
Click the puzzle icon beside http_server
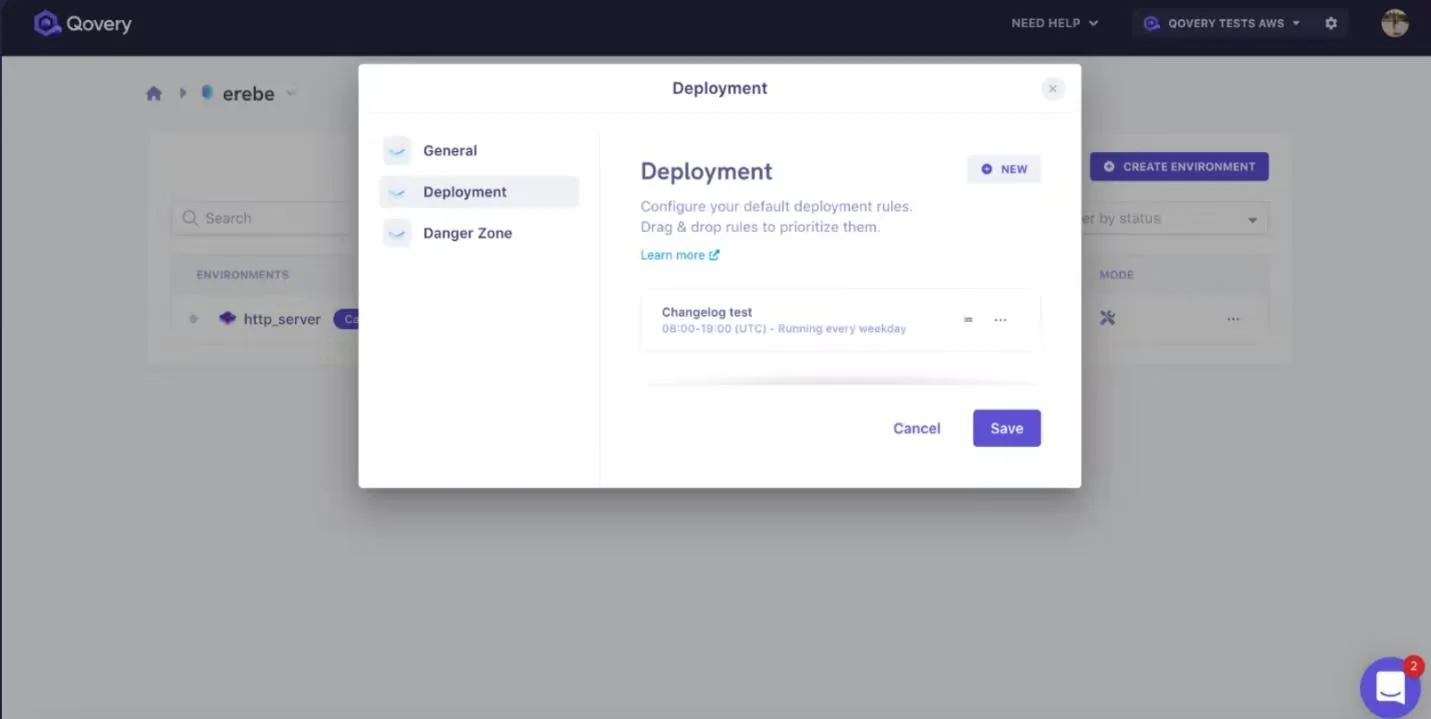pyautogui.click(x=227, y=318)
